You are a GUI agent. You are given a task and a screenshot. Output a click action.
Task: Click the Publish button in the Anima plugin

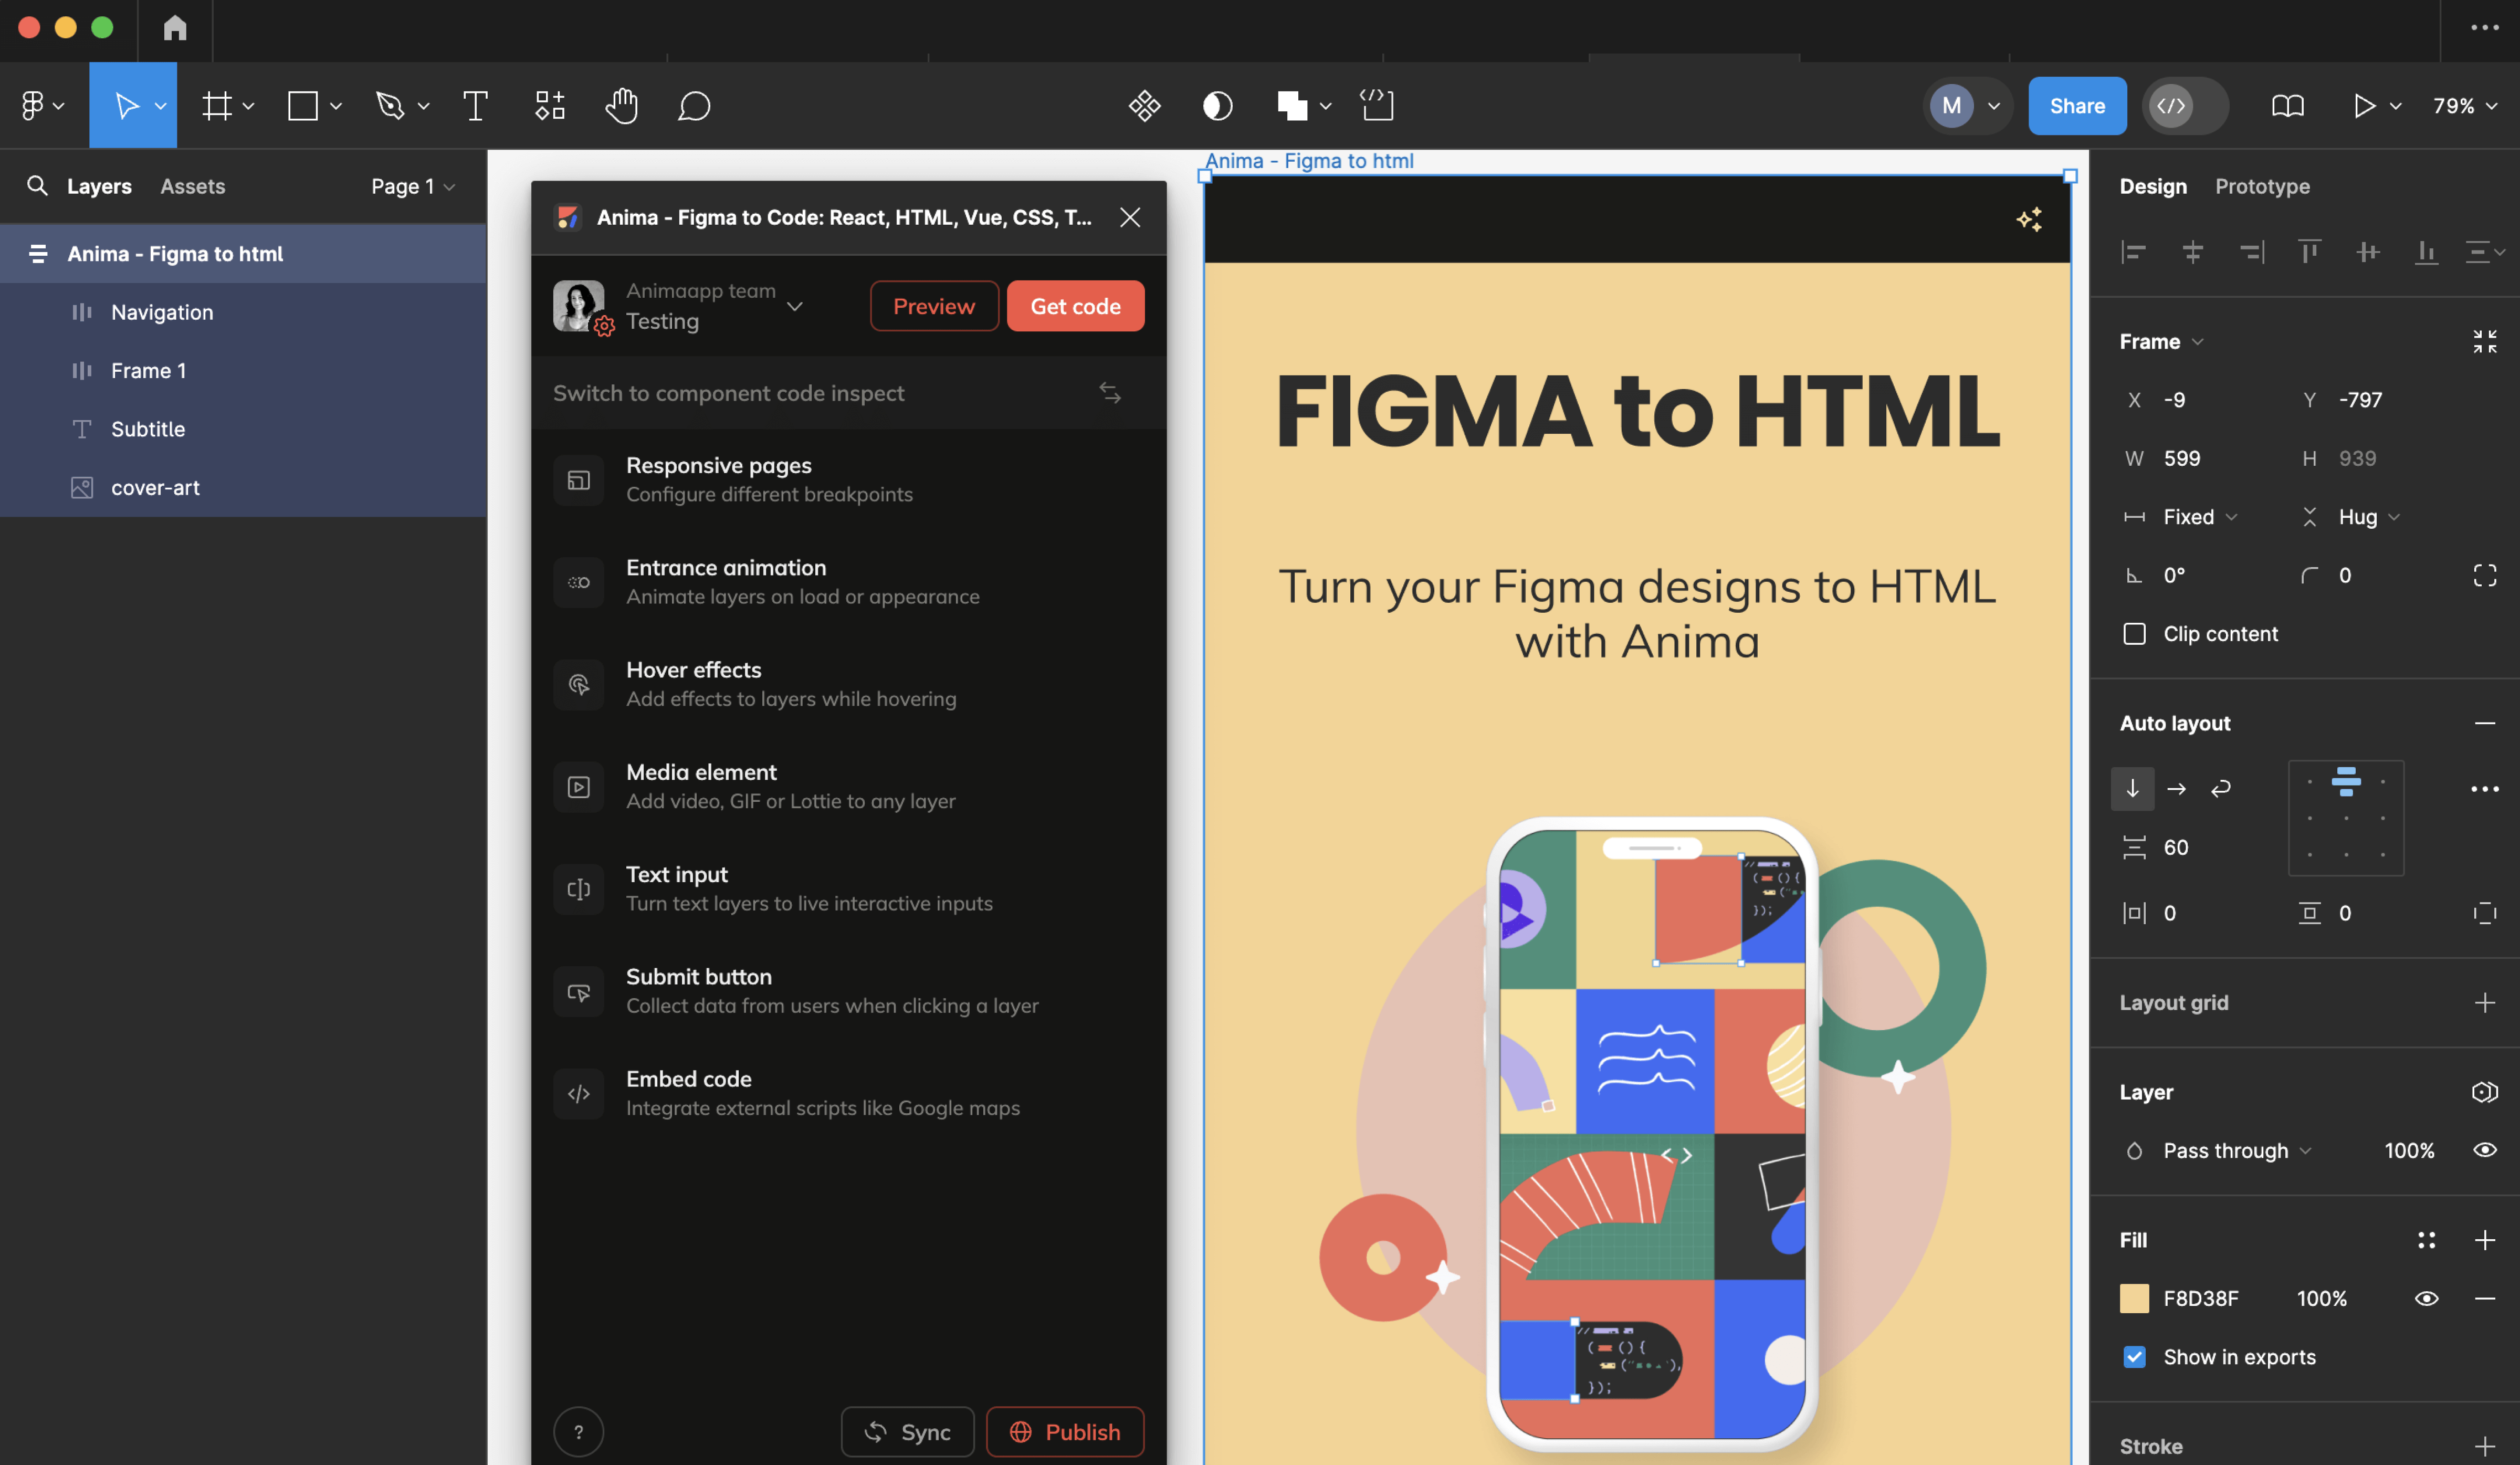click(1065, 1431)
